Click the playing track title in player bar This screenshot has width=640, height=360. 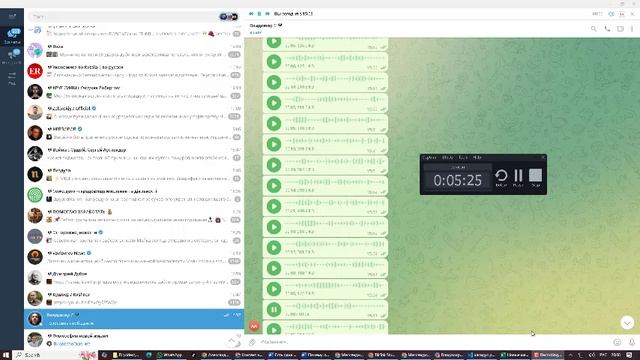(x=293, y=14)
